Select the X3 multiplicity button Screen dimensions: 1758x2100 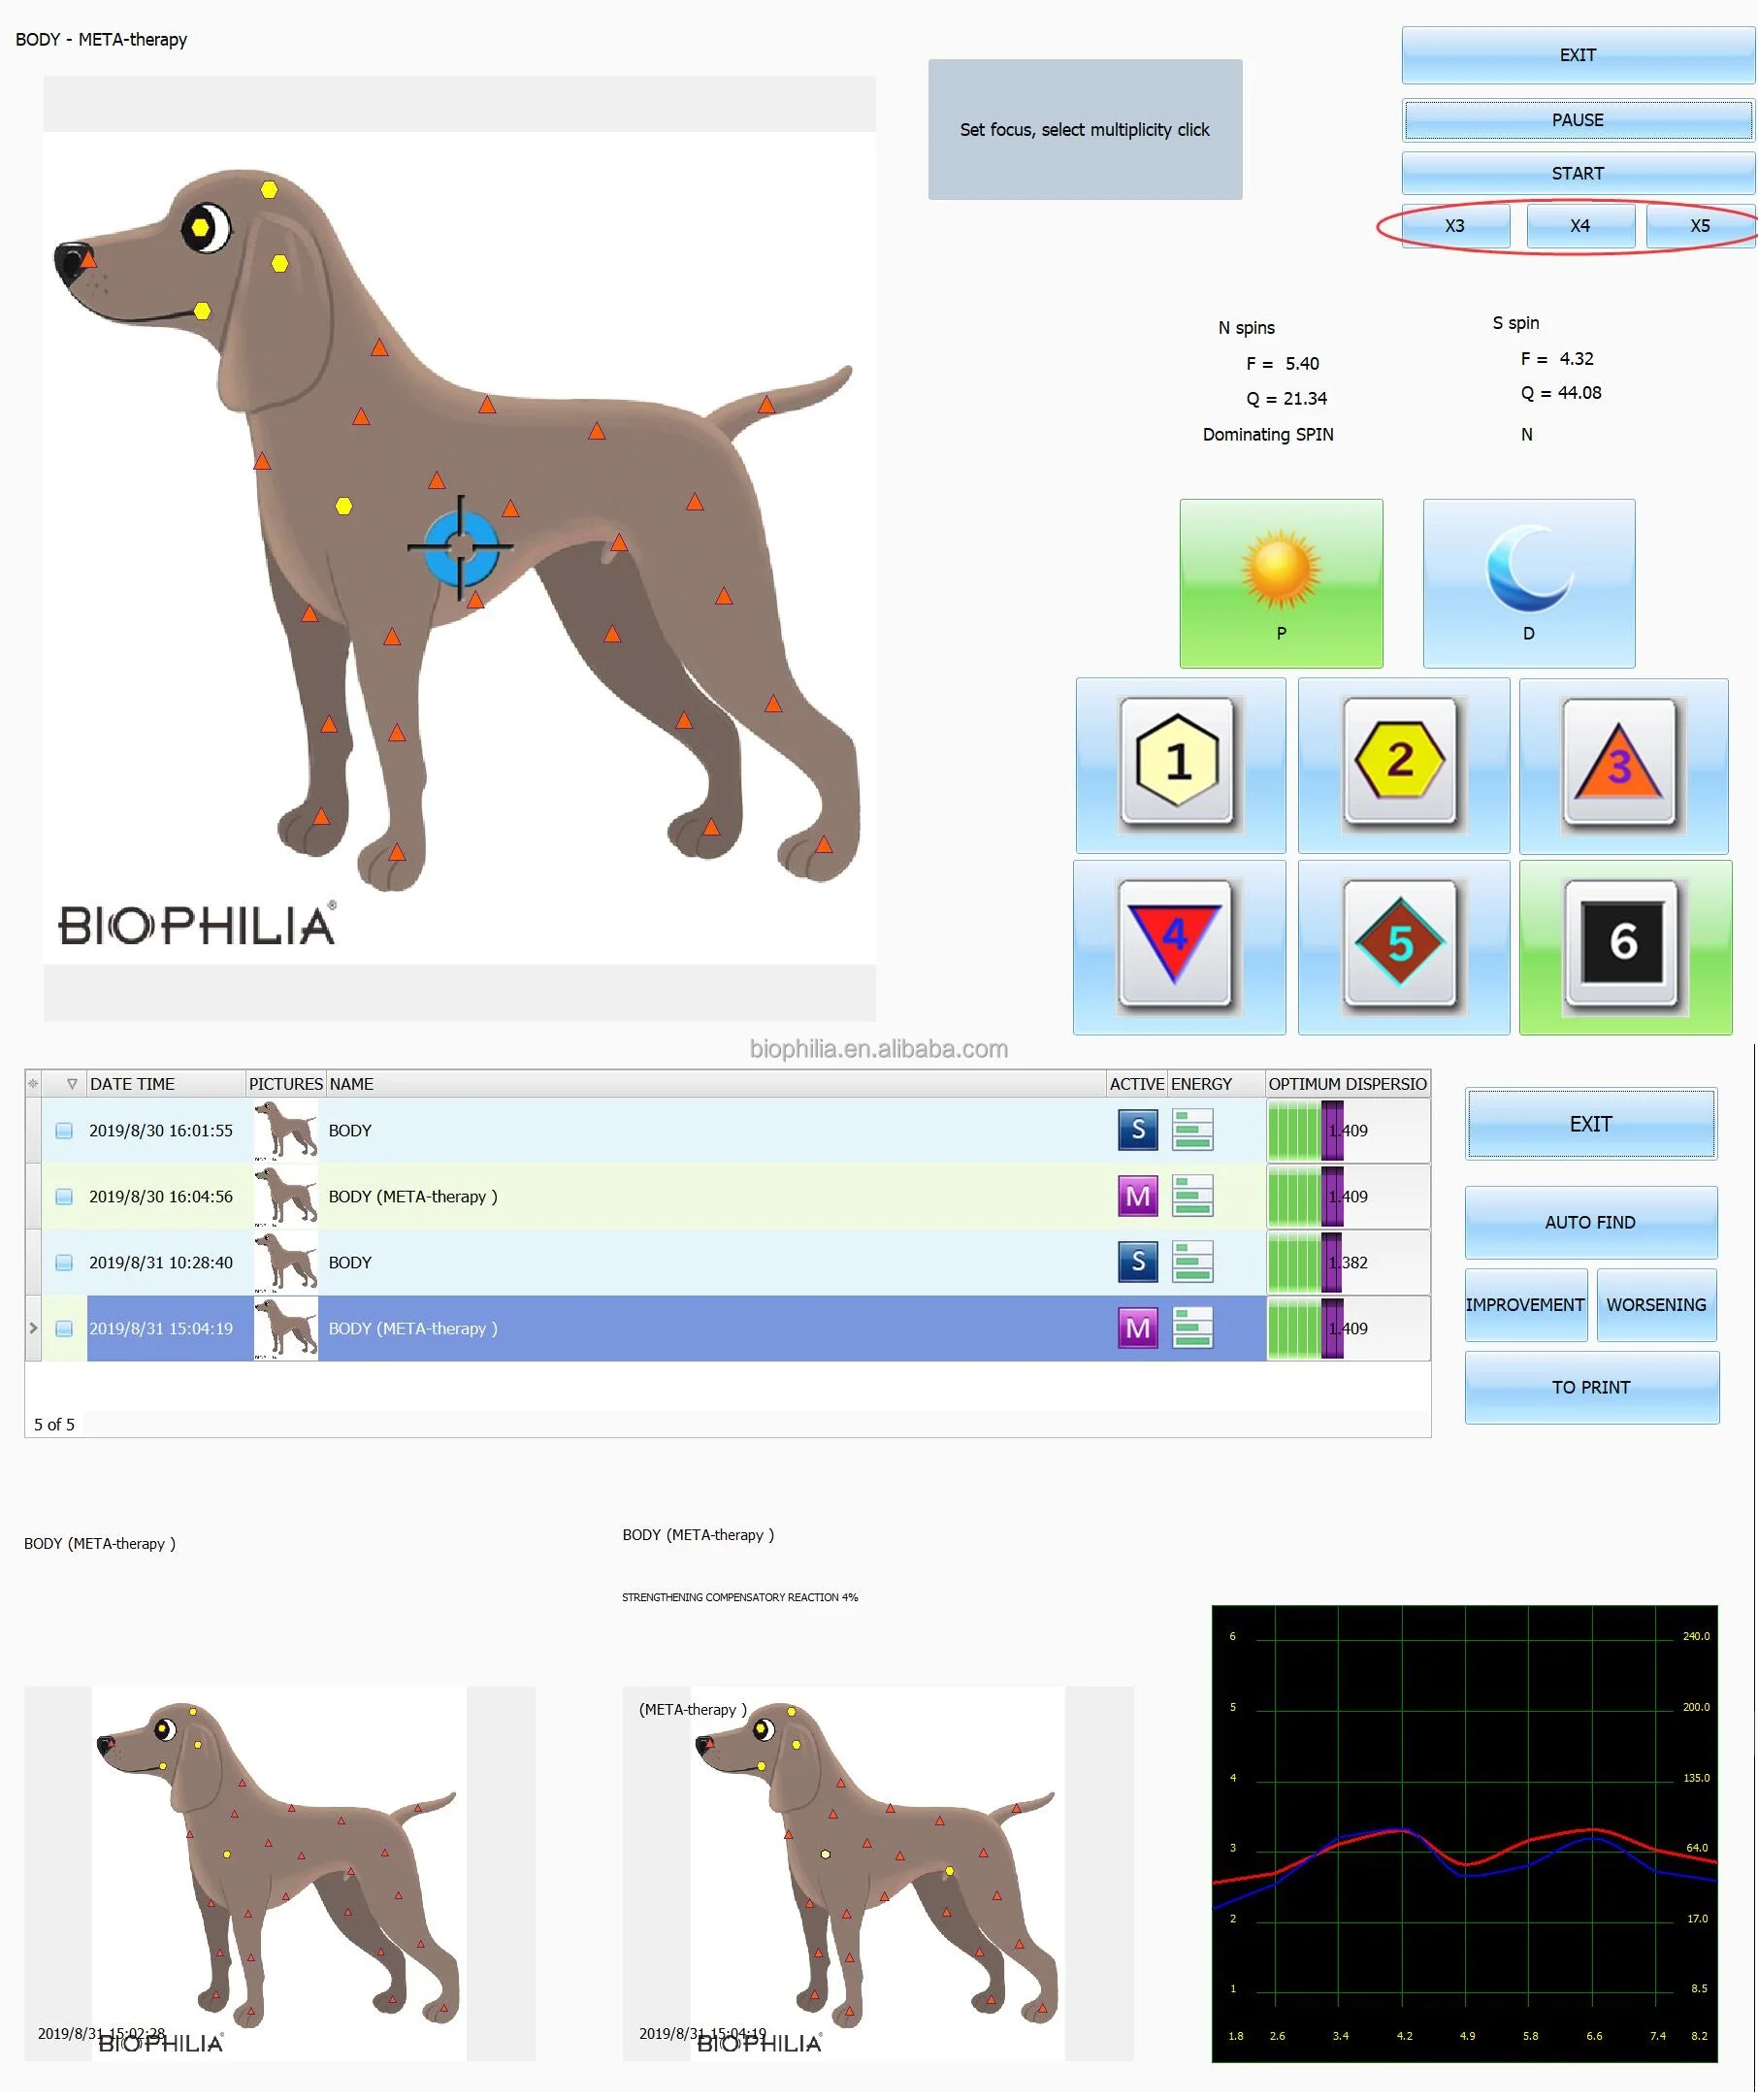[1455, 226]
